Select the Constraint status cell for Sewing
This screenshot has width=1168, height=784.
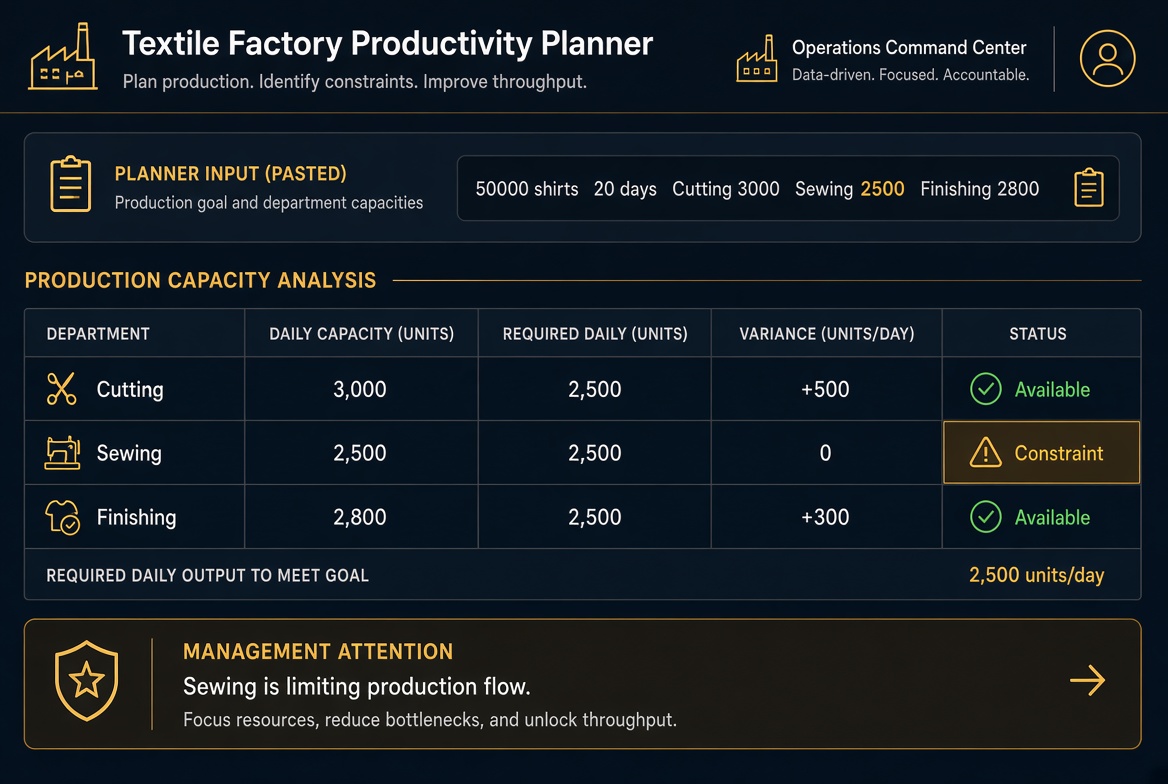[x=1041, y=452]
